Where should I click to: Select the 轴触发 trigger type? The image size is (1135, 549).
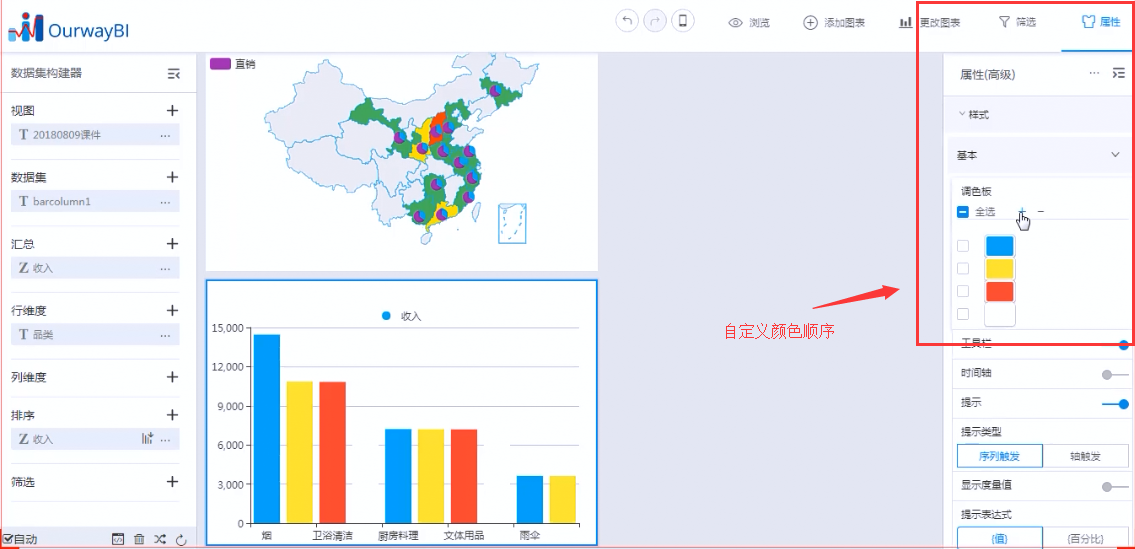pyautogui.click(x=1085, y=456)
